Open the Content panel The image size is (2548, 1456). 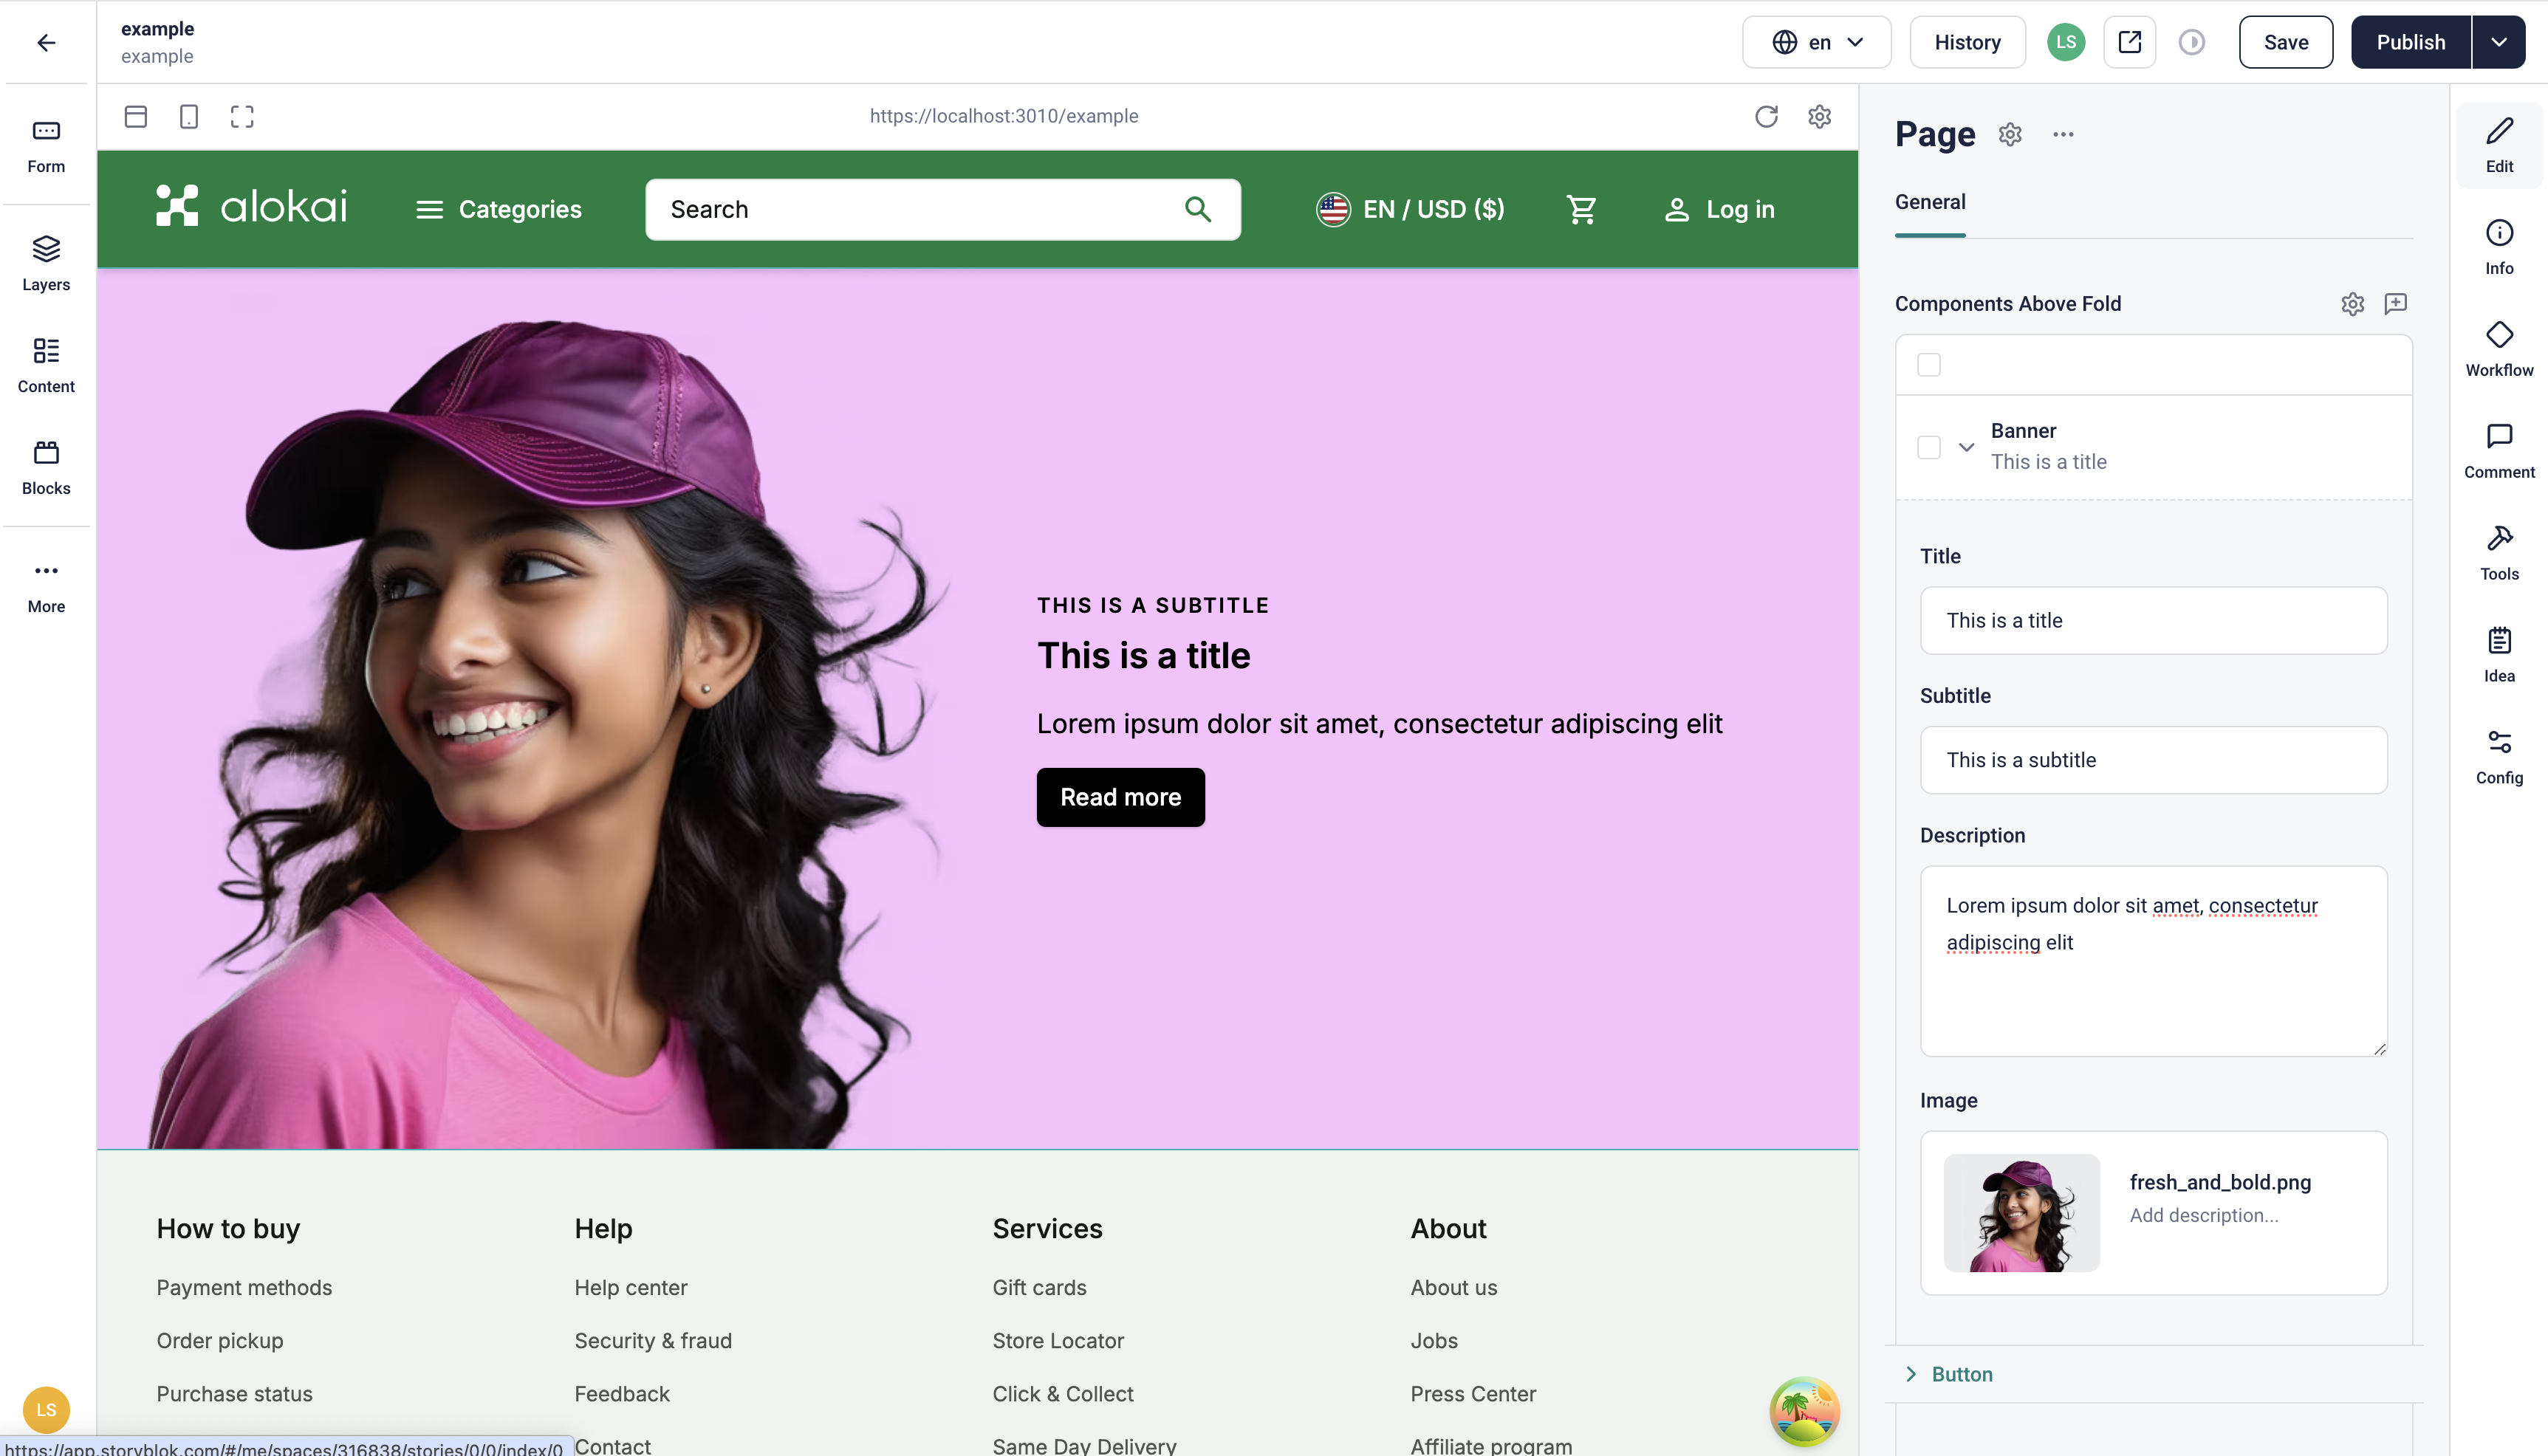46,365
